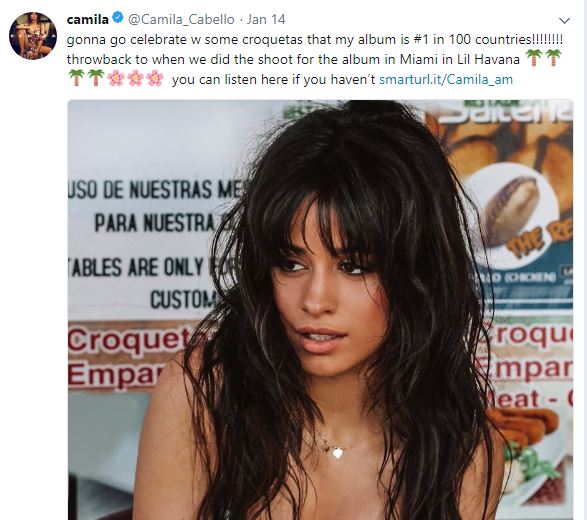
Task: Open the Jan 14 timestamp permalink
Action: (x=266, y=19)
